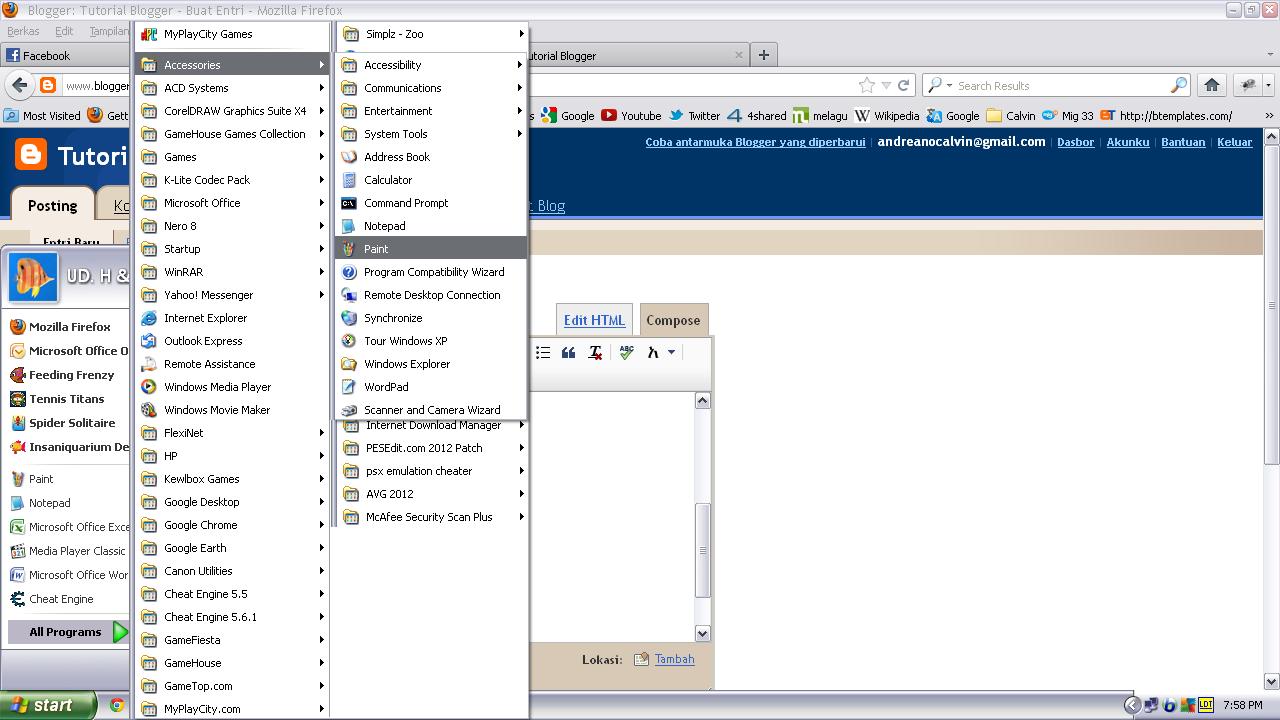Open Calculator in the Accessories menu
Screen dimensions: 1280x720
(431, 180)
